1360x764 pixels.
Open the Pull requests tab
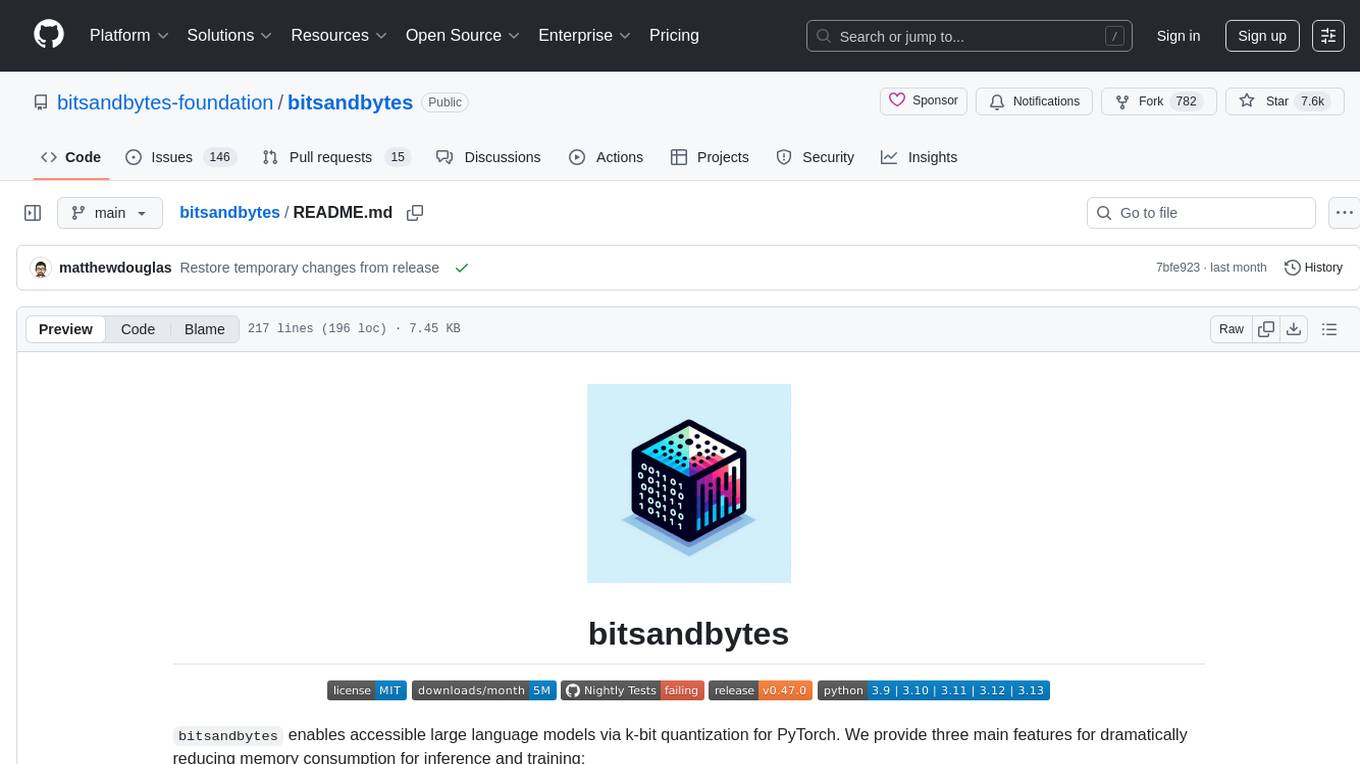336,157
